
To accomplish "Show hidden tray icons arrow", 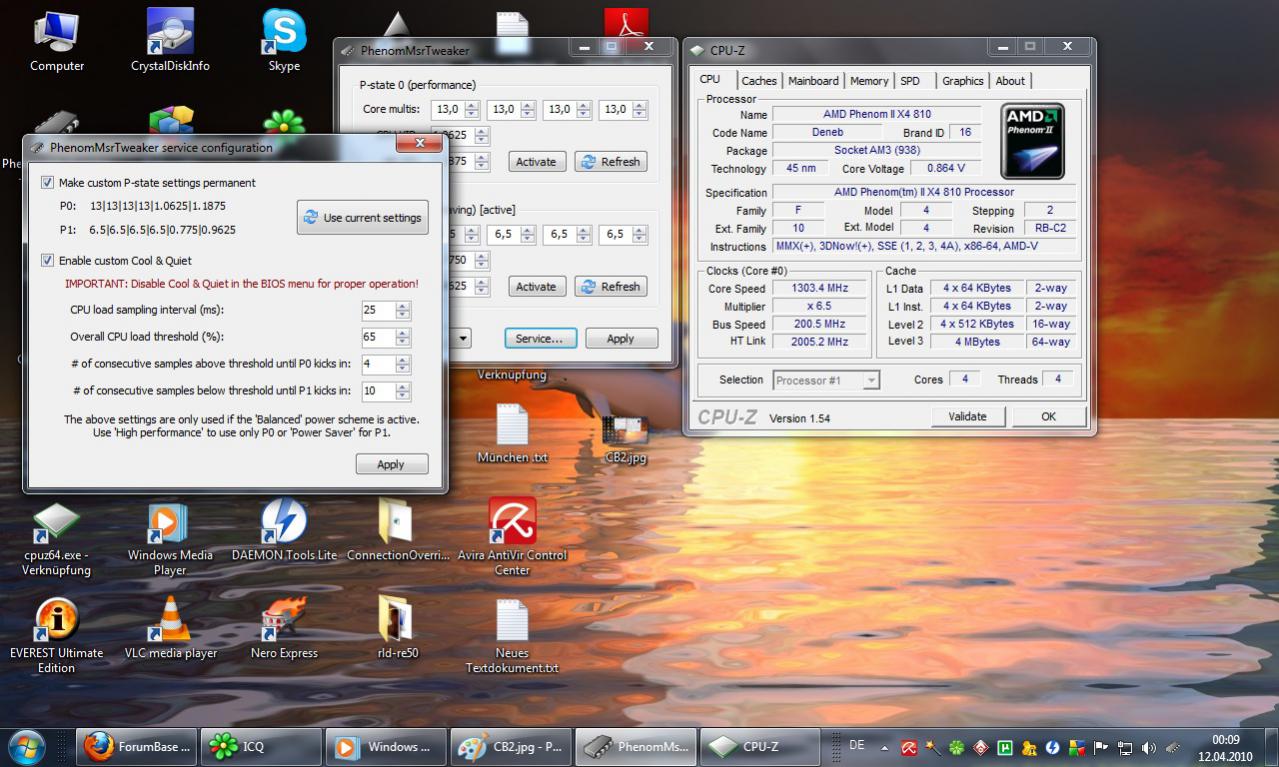I will point(884,748).
